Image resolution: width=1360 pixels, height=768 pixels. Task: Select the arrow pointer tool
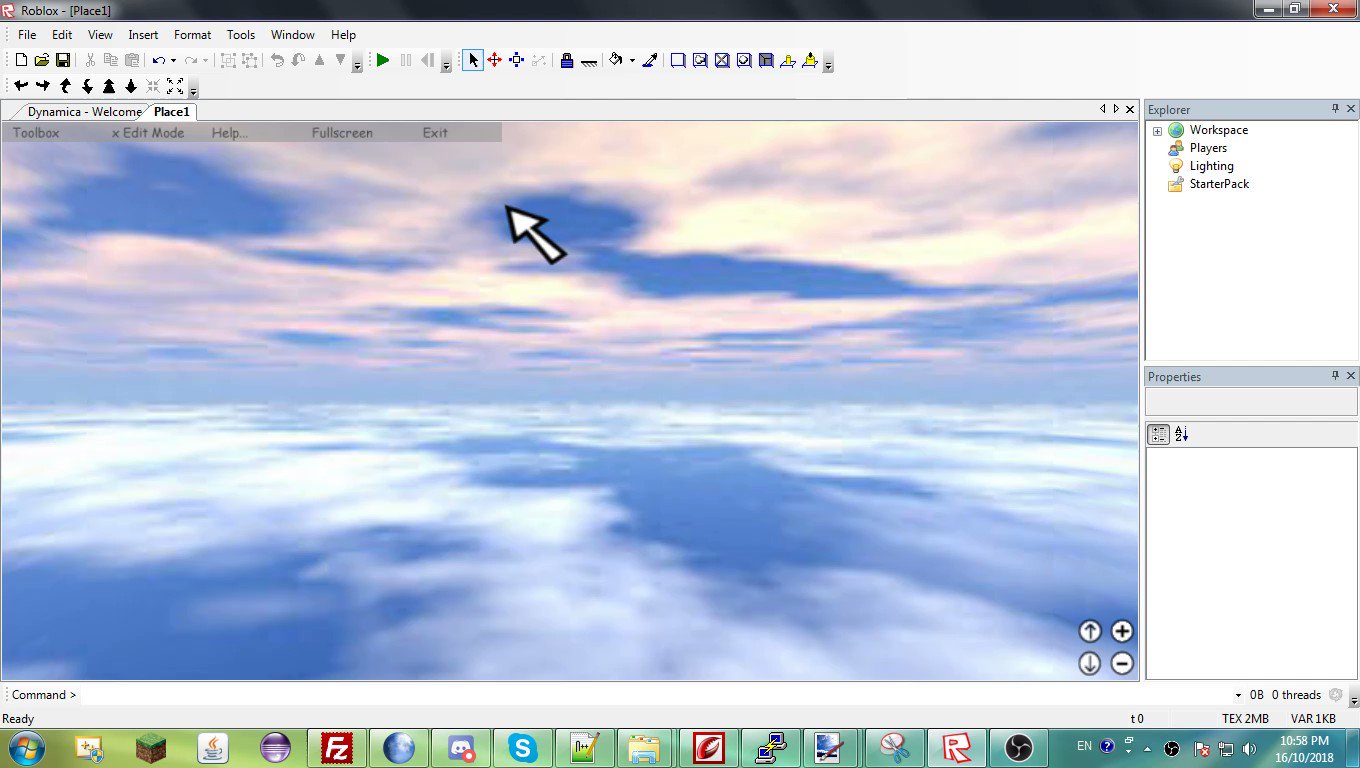[x=473, y=60]
